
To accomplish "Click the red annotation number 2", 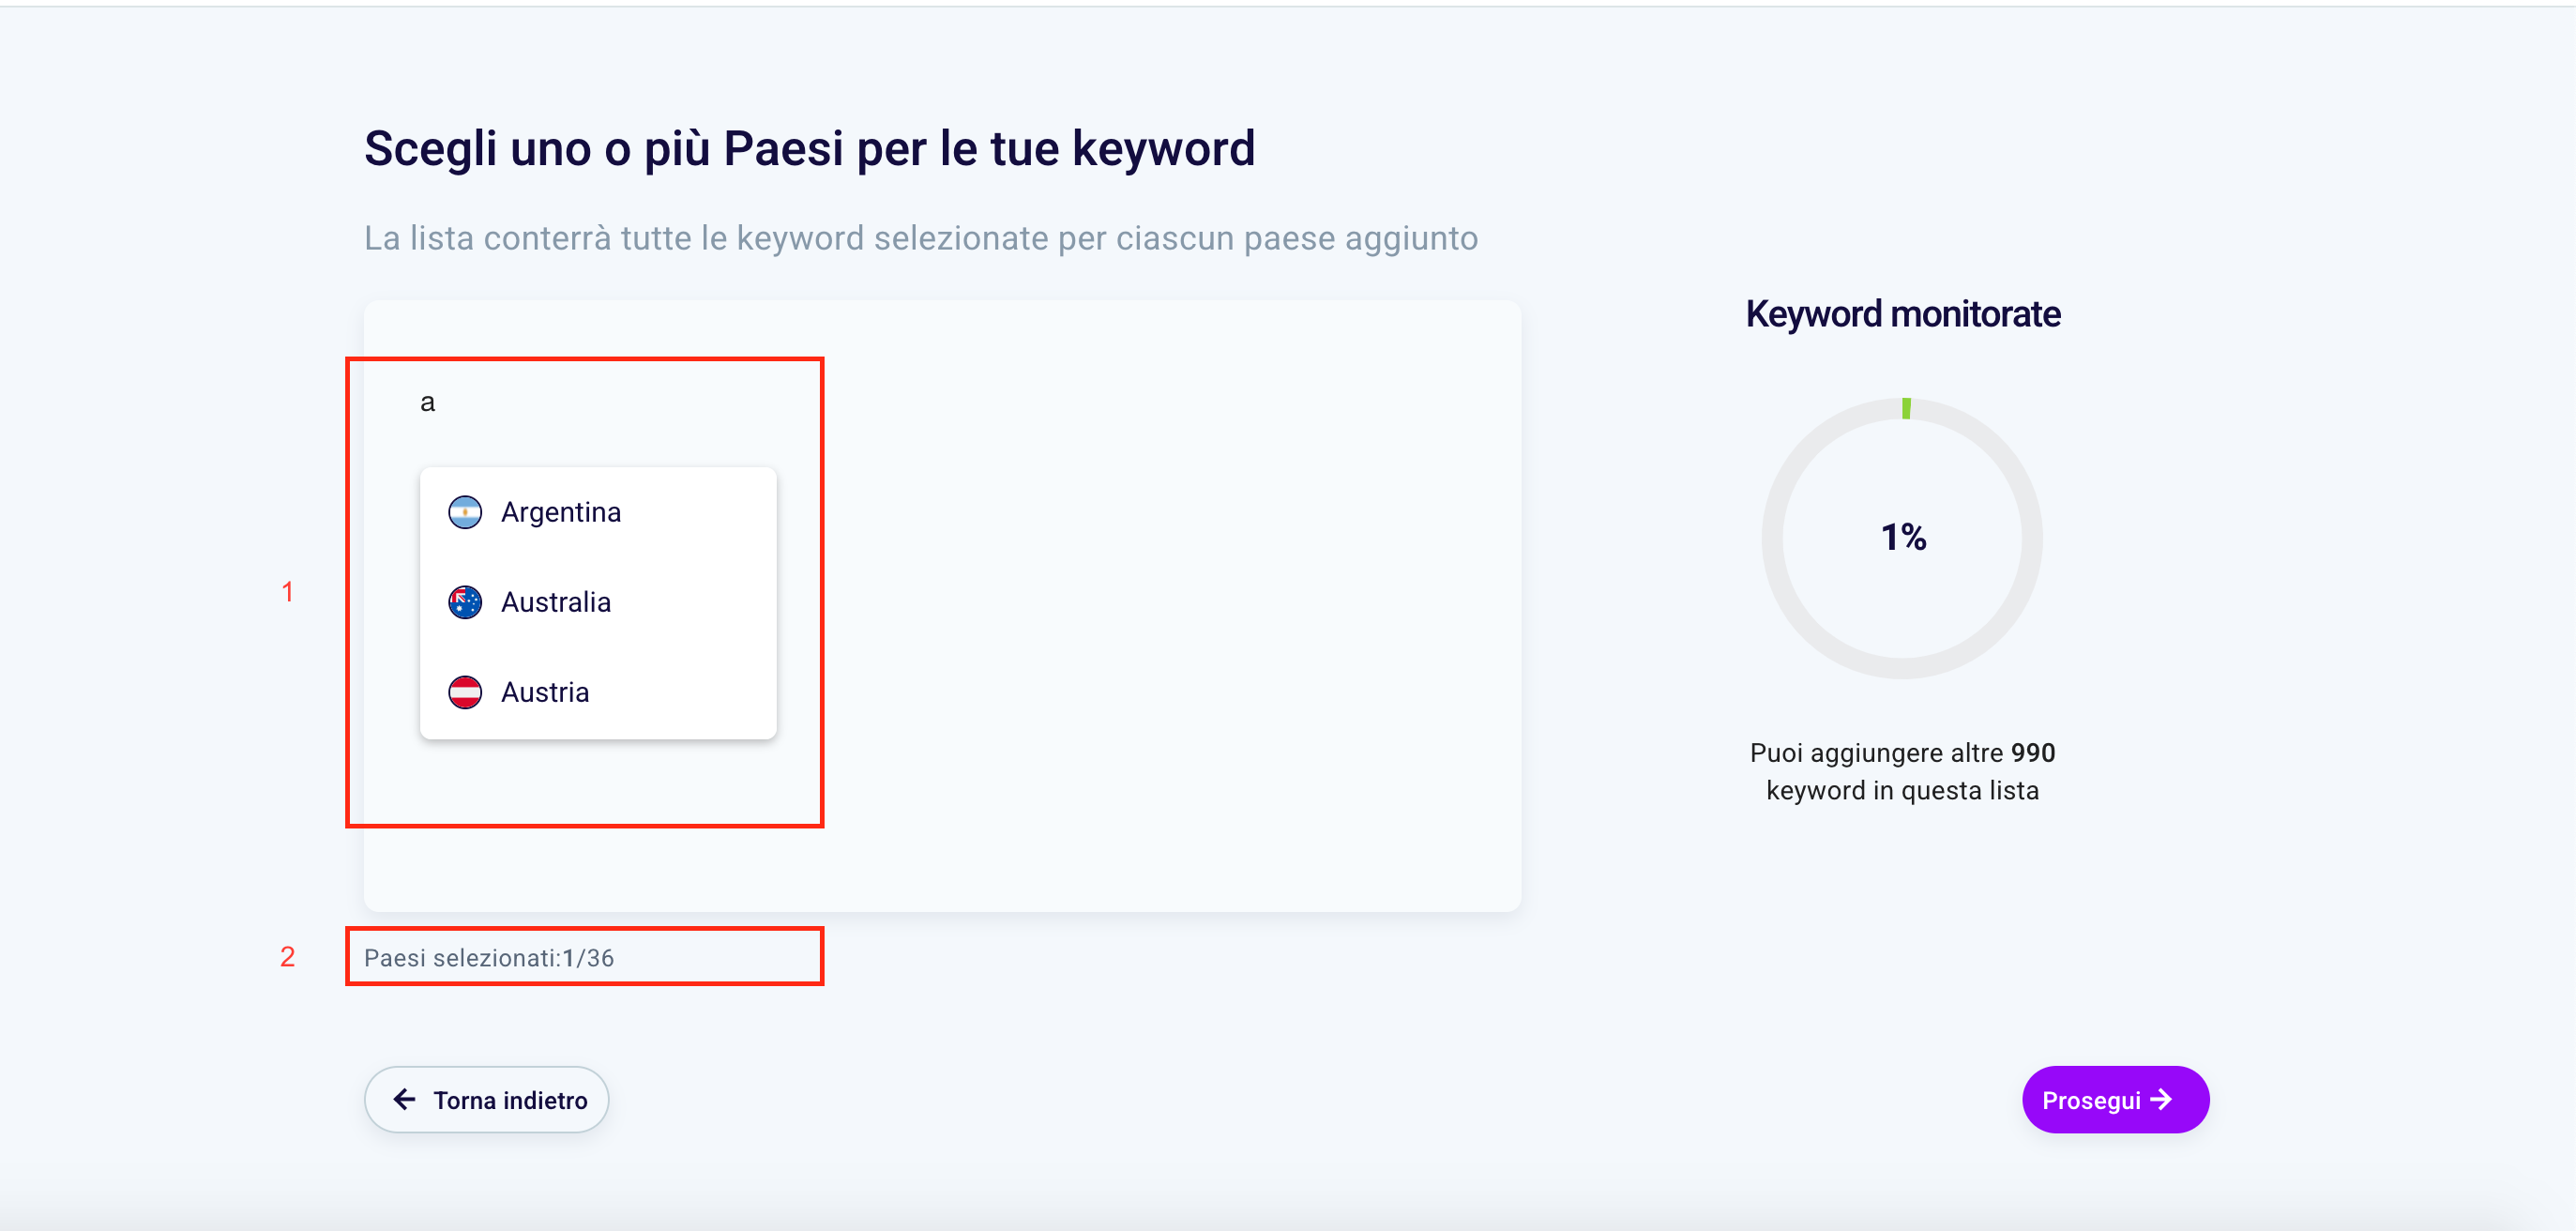I will (x=287, y=957).
